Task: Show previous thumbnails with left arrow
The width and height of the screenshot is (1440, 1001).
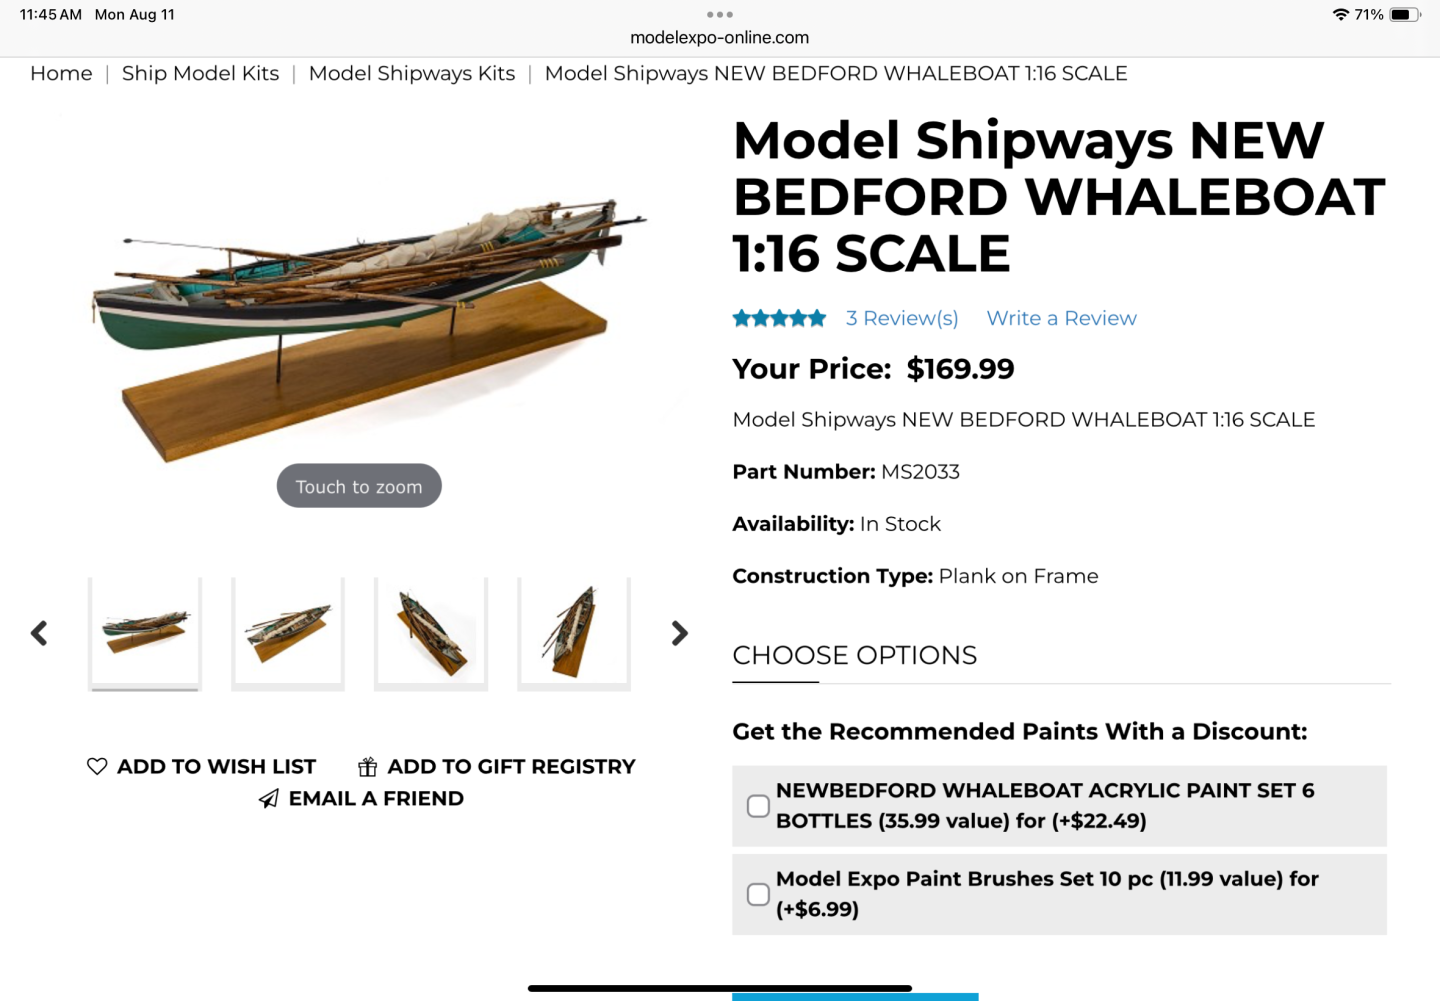Action: coord(39,633)
